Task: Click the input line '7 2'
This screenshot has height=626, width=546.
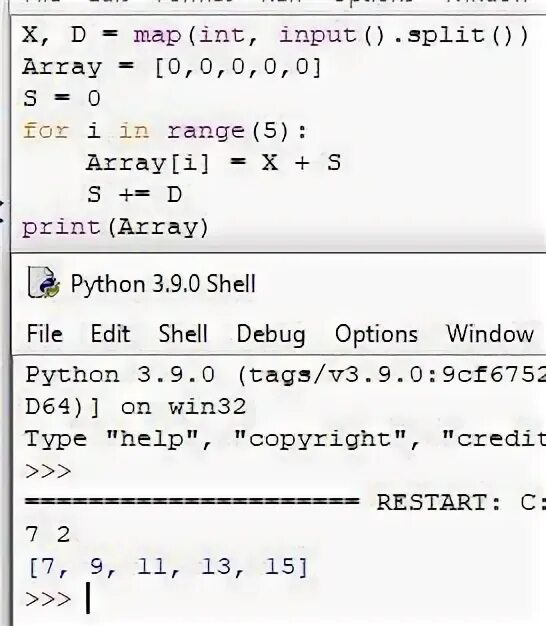Action: point(48,534)
